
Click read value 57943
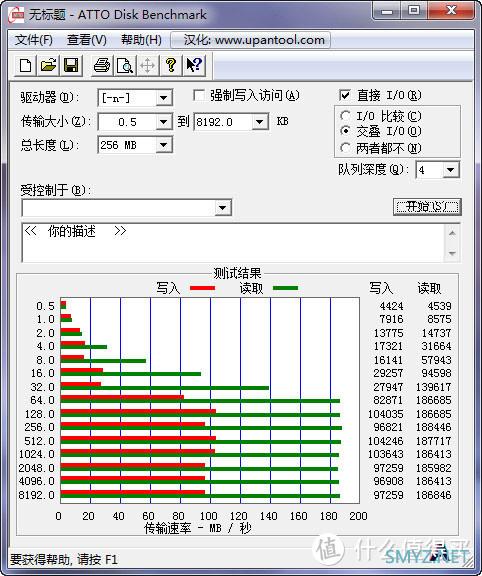(436, 360)
